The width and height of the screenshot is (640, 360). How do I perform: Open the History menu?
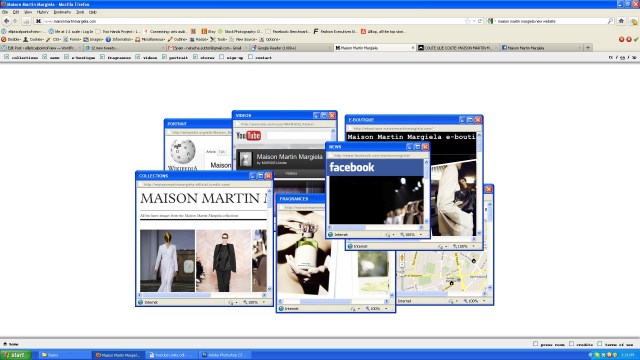pos(42,12)
